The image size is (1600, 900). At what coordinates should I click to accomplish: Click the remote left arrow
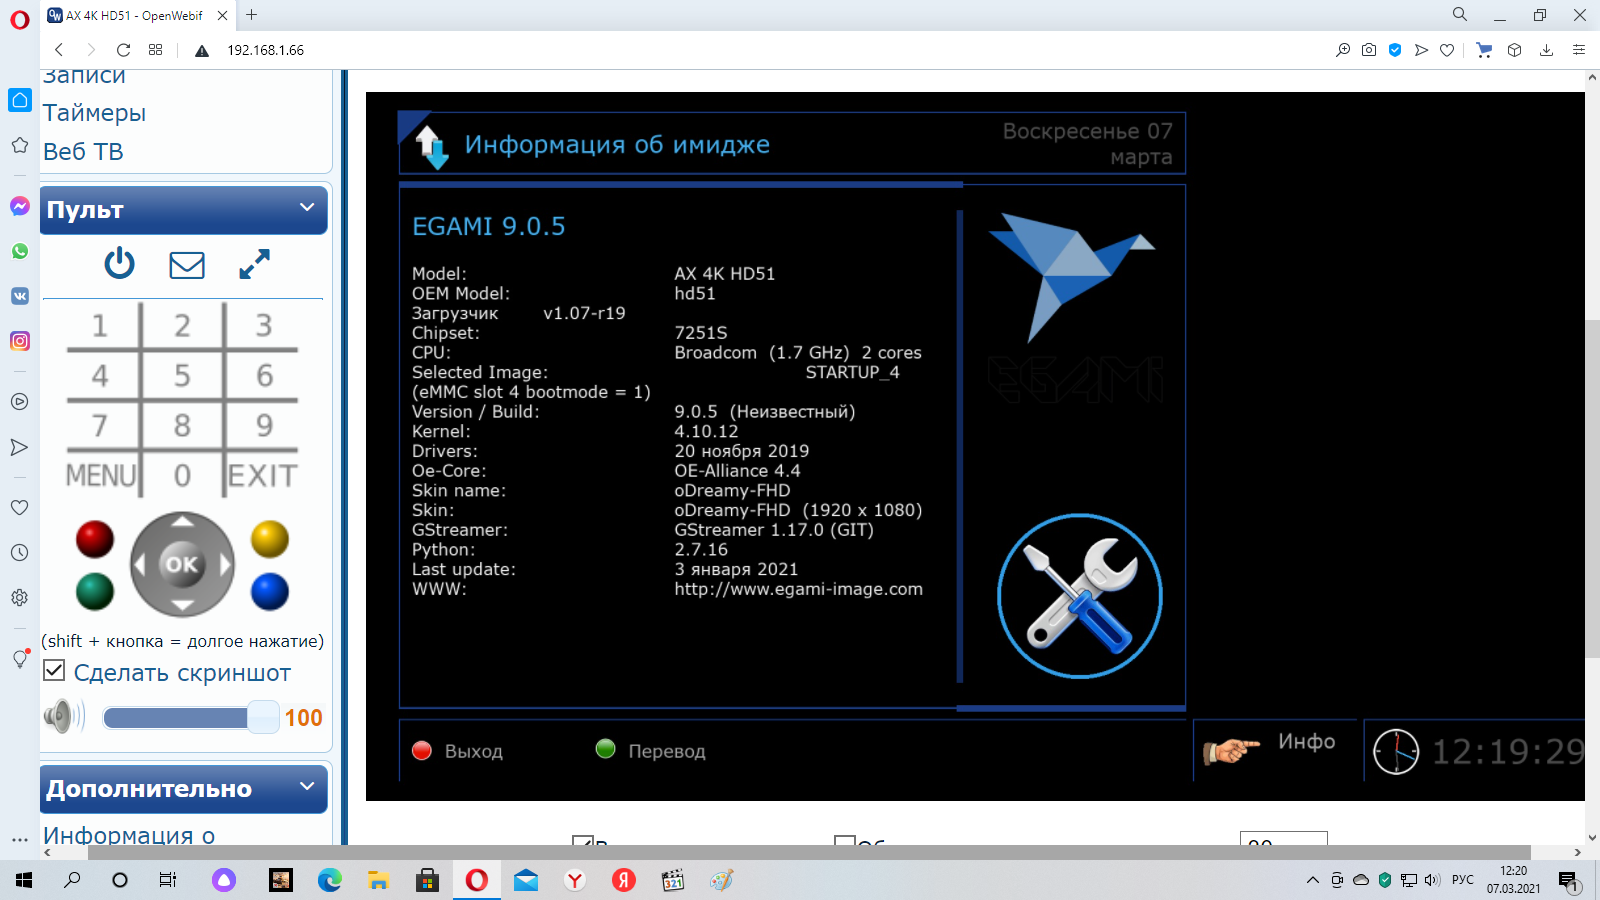(140, 565)
